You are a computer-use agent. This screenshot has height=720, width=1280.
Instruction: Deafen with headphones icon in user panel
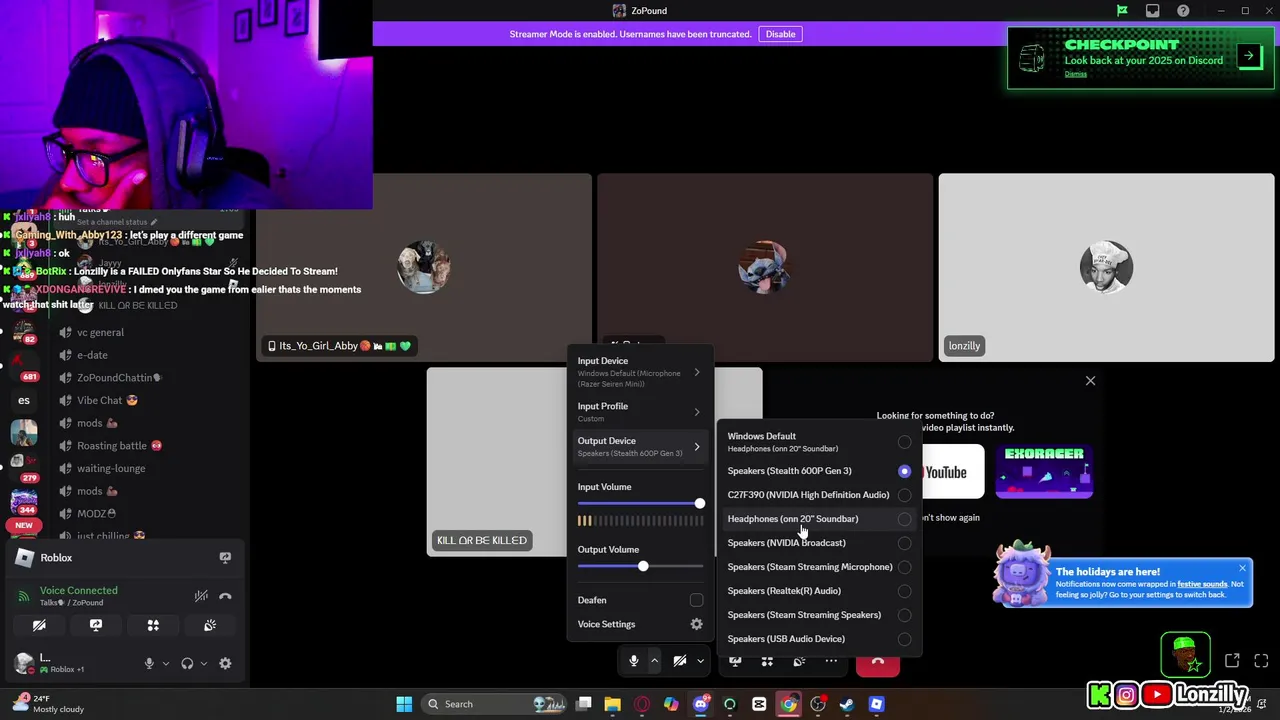[187, 663]
